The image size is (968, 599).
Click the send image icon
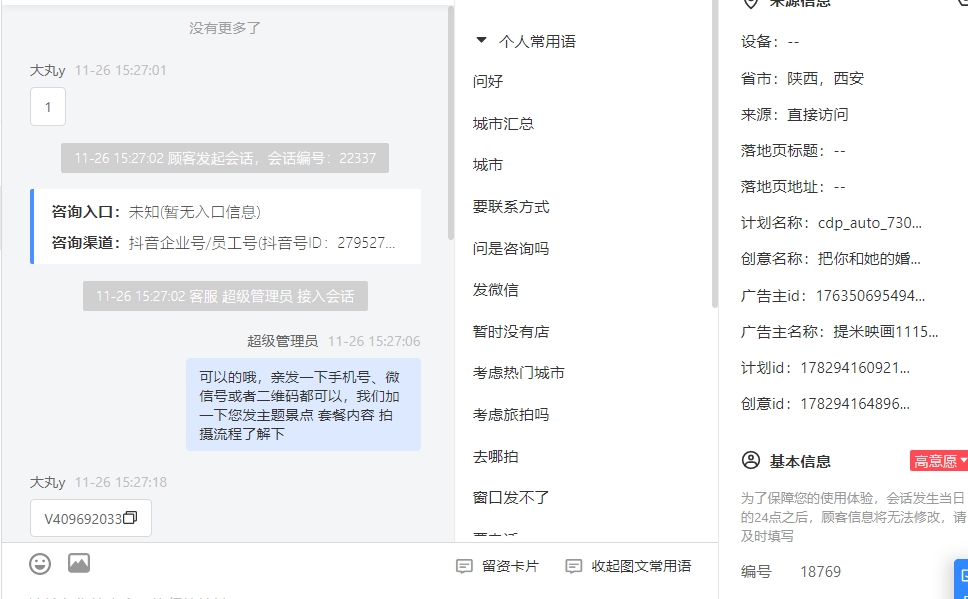point(79,563)
